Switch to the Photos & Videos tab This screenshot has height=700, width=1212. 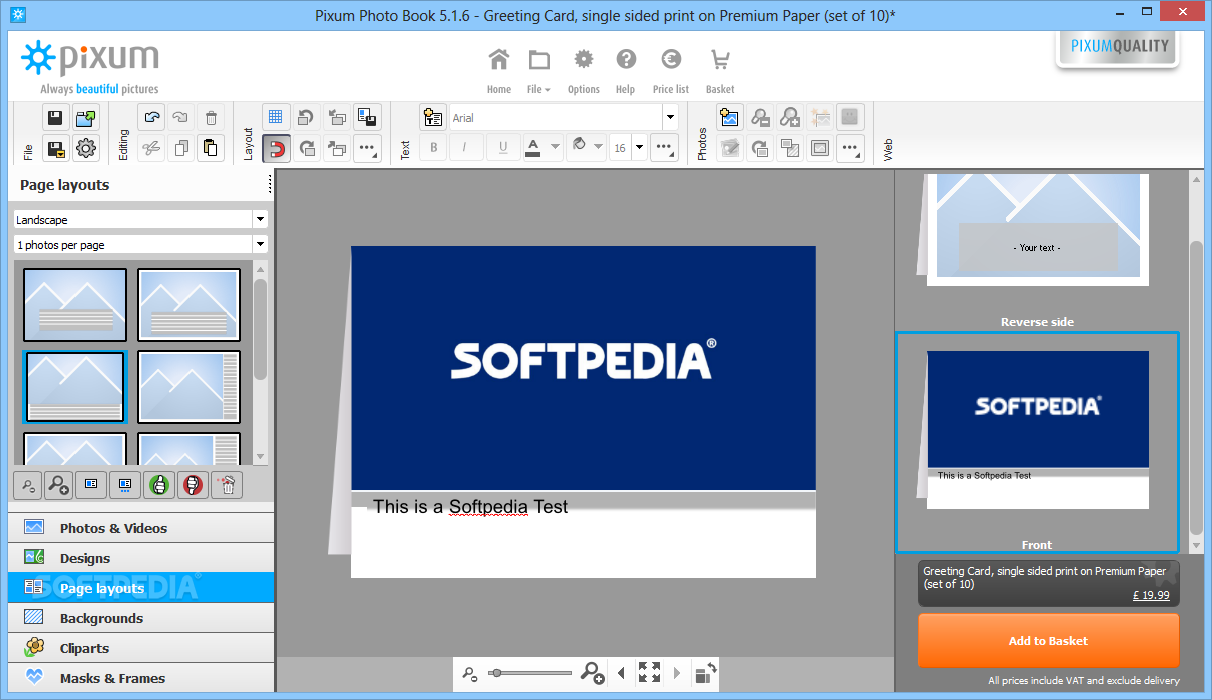(x=141, y=528)
